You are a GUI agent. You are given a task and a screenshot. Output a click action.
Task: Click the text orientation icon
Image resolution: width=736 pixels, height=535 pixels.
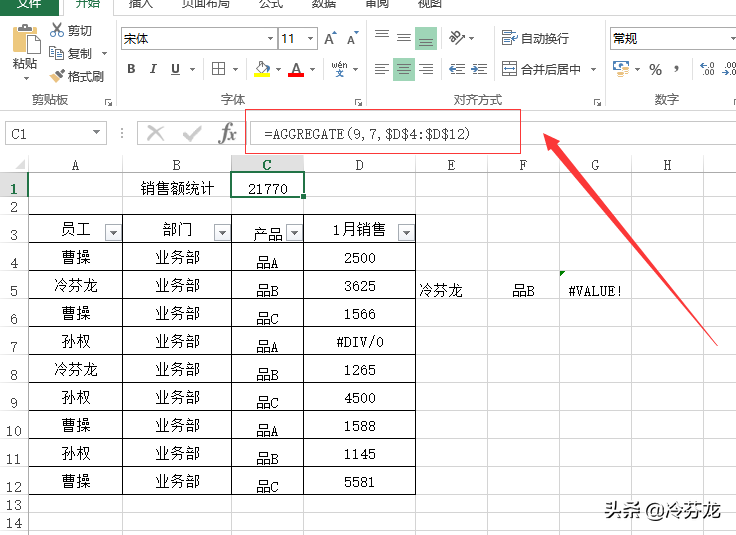[x=457, y=38]
